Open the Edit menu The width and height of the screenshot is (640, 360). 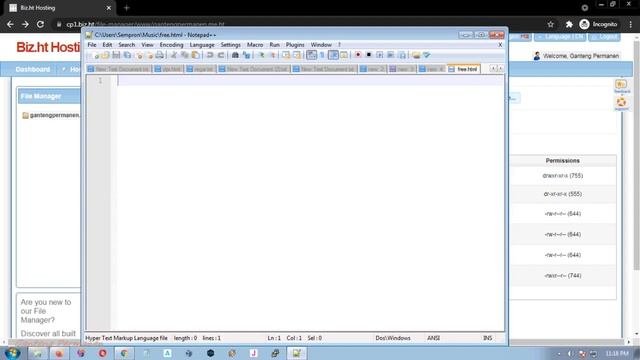[107, 45]
